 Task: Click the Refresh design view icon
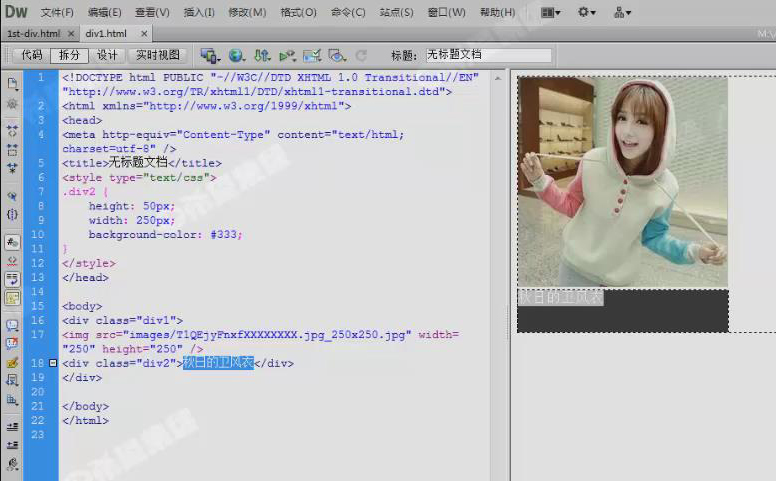pyautogui.click(x=360, y=55)
